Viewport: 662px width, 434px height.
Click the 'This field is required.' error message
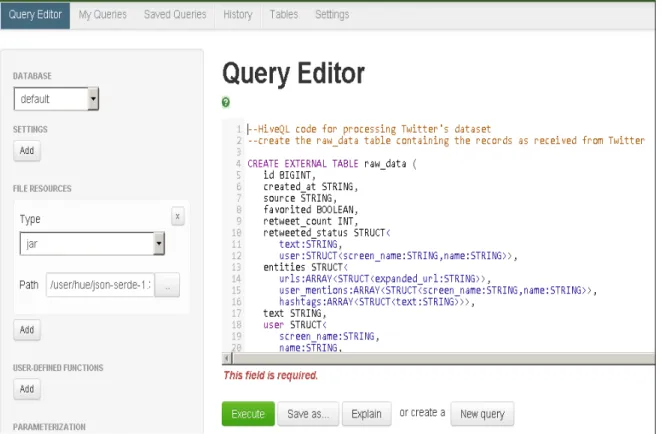tap(271, 375)
